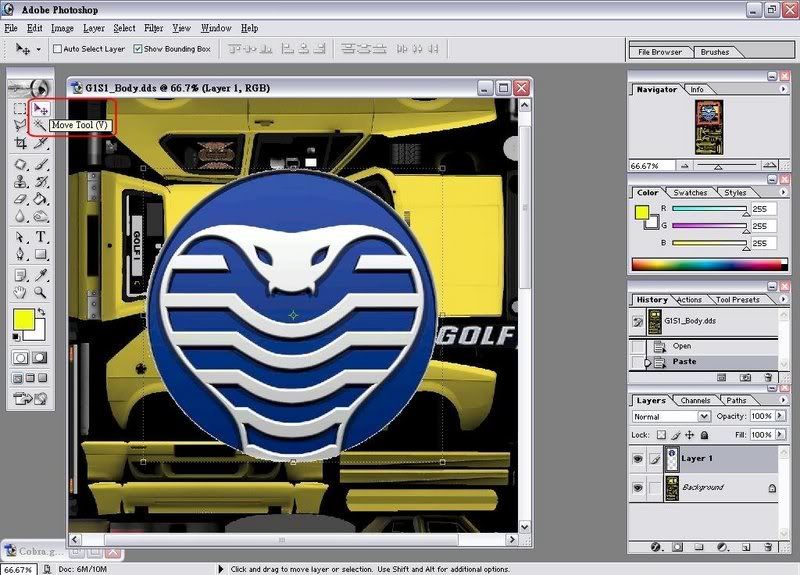800x575 pixels.
Task: Click the foreground yellow color swatch in toolbox
Action: 23,319
